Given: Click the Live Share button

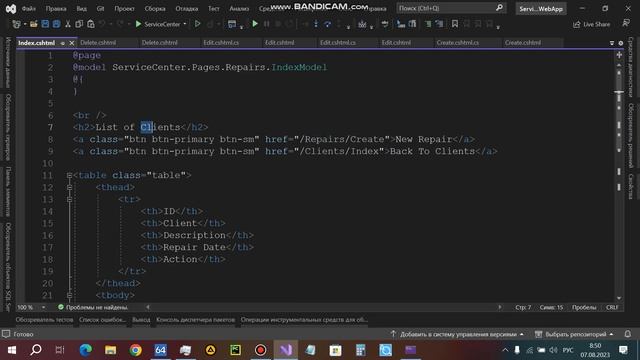Looking at the screenshot, I should point(591,24).
